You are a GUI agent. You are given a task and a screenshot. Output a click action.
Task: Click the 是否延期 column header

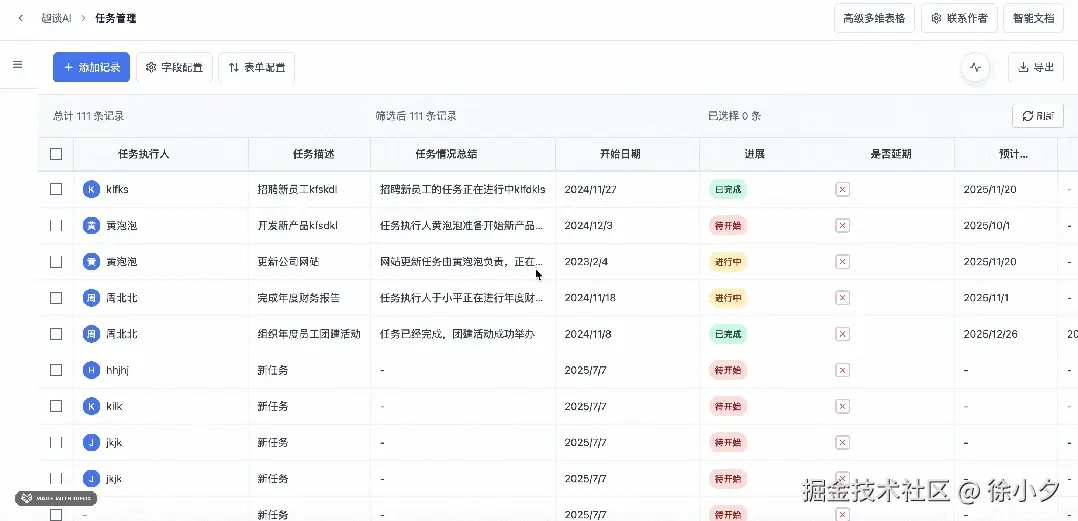click(891, 154)
